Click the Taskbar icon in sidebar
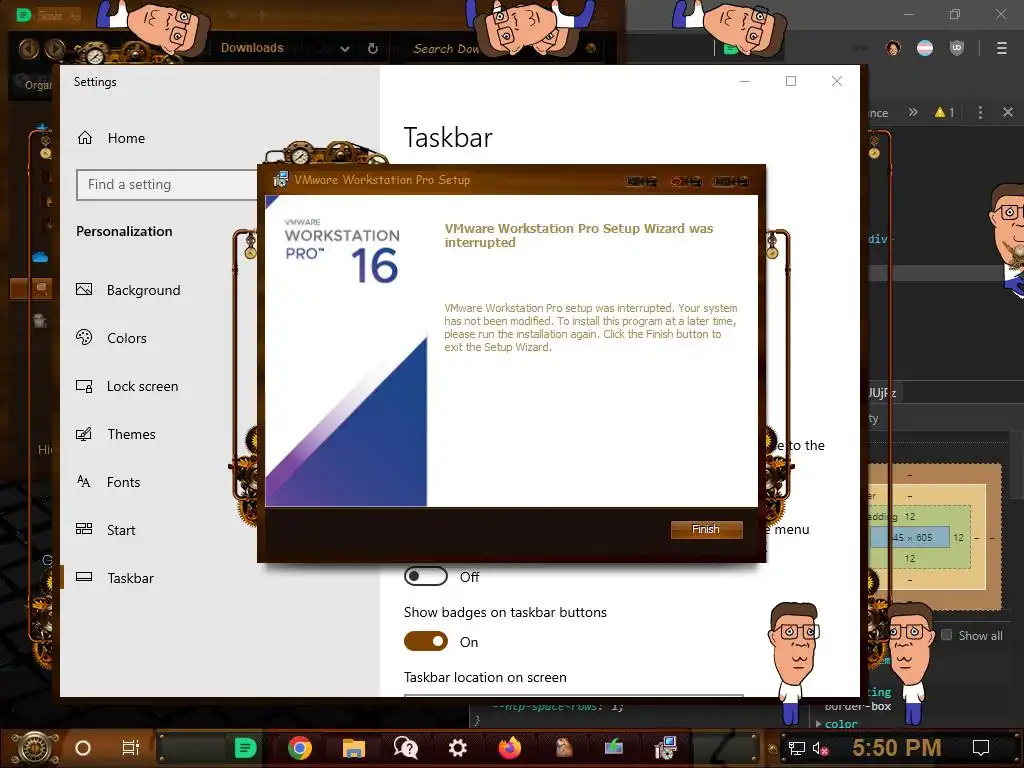Viewport: 1024px width, 768px height. point(84,577)
